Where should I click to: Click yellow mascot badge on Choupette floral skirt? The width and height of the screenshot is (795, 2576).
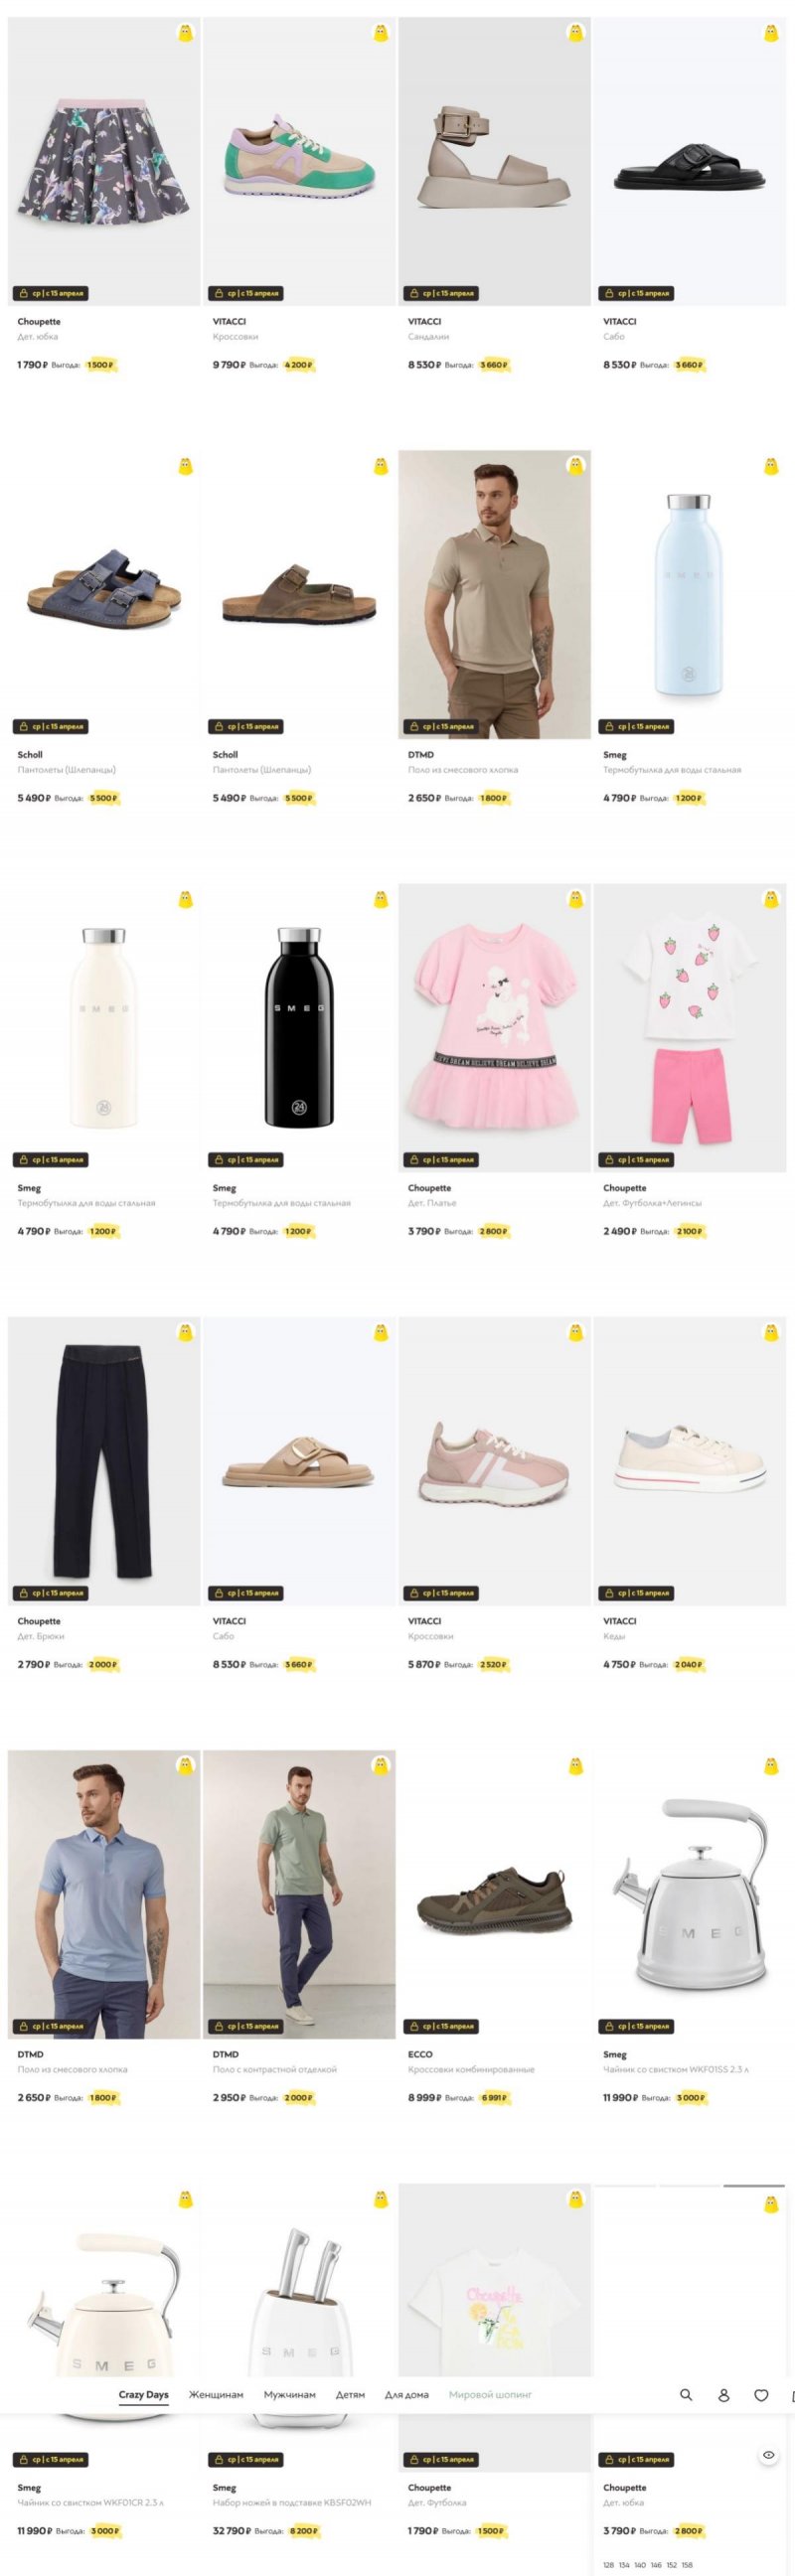coord(185,33)
